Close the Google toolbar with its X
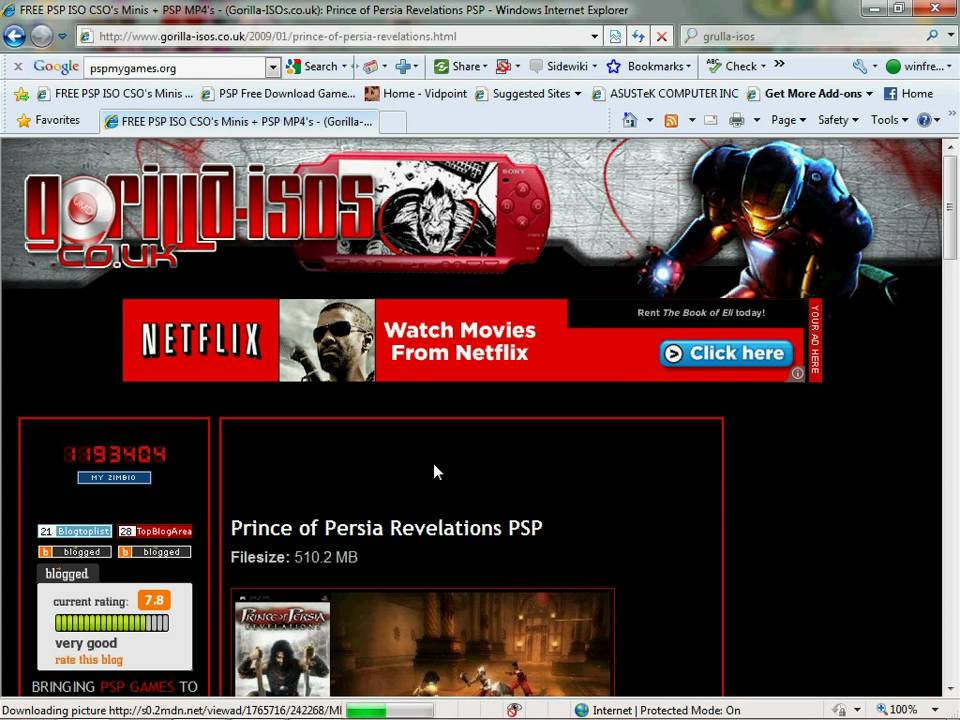This screenshot has width=960, height=720. coord(18,66)
